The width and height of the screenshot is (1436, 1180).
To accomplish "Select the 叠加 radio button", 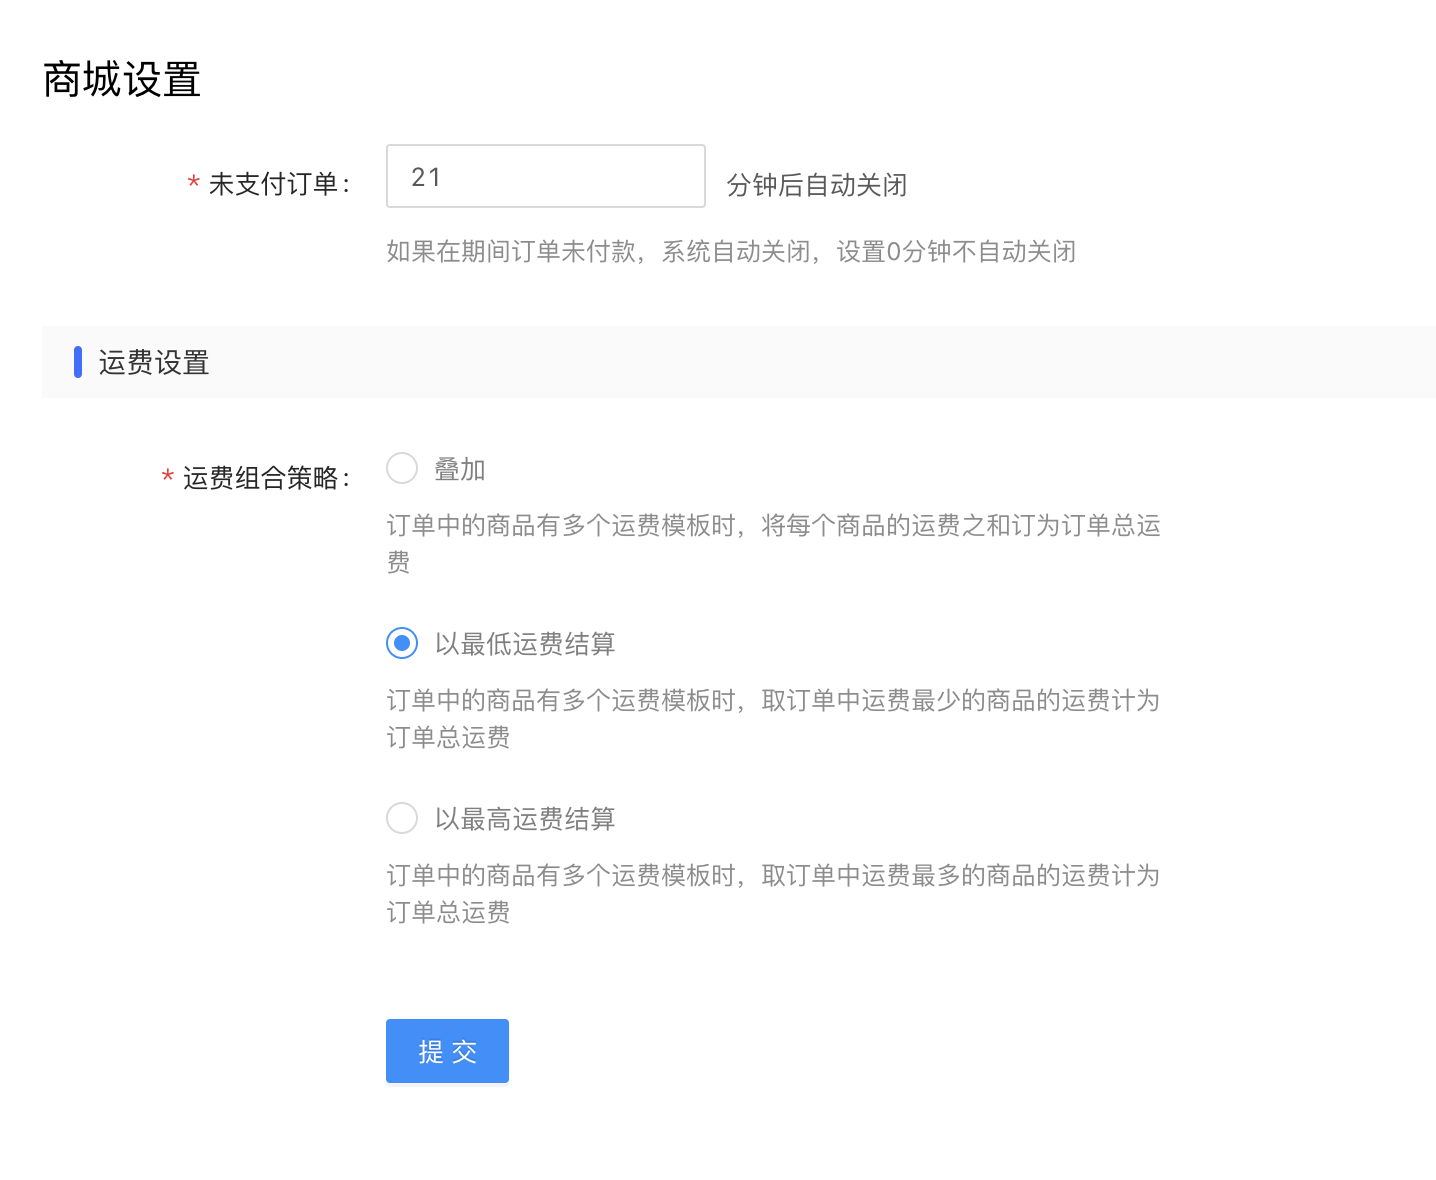I will (x=402, y=468).
